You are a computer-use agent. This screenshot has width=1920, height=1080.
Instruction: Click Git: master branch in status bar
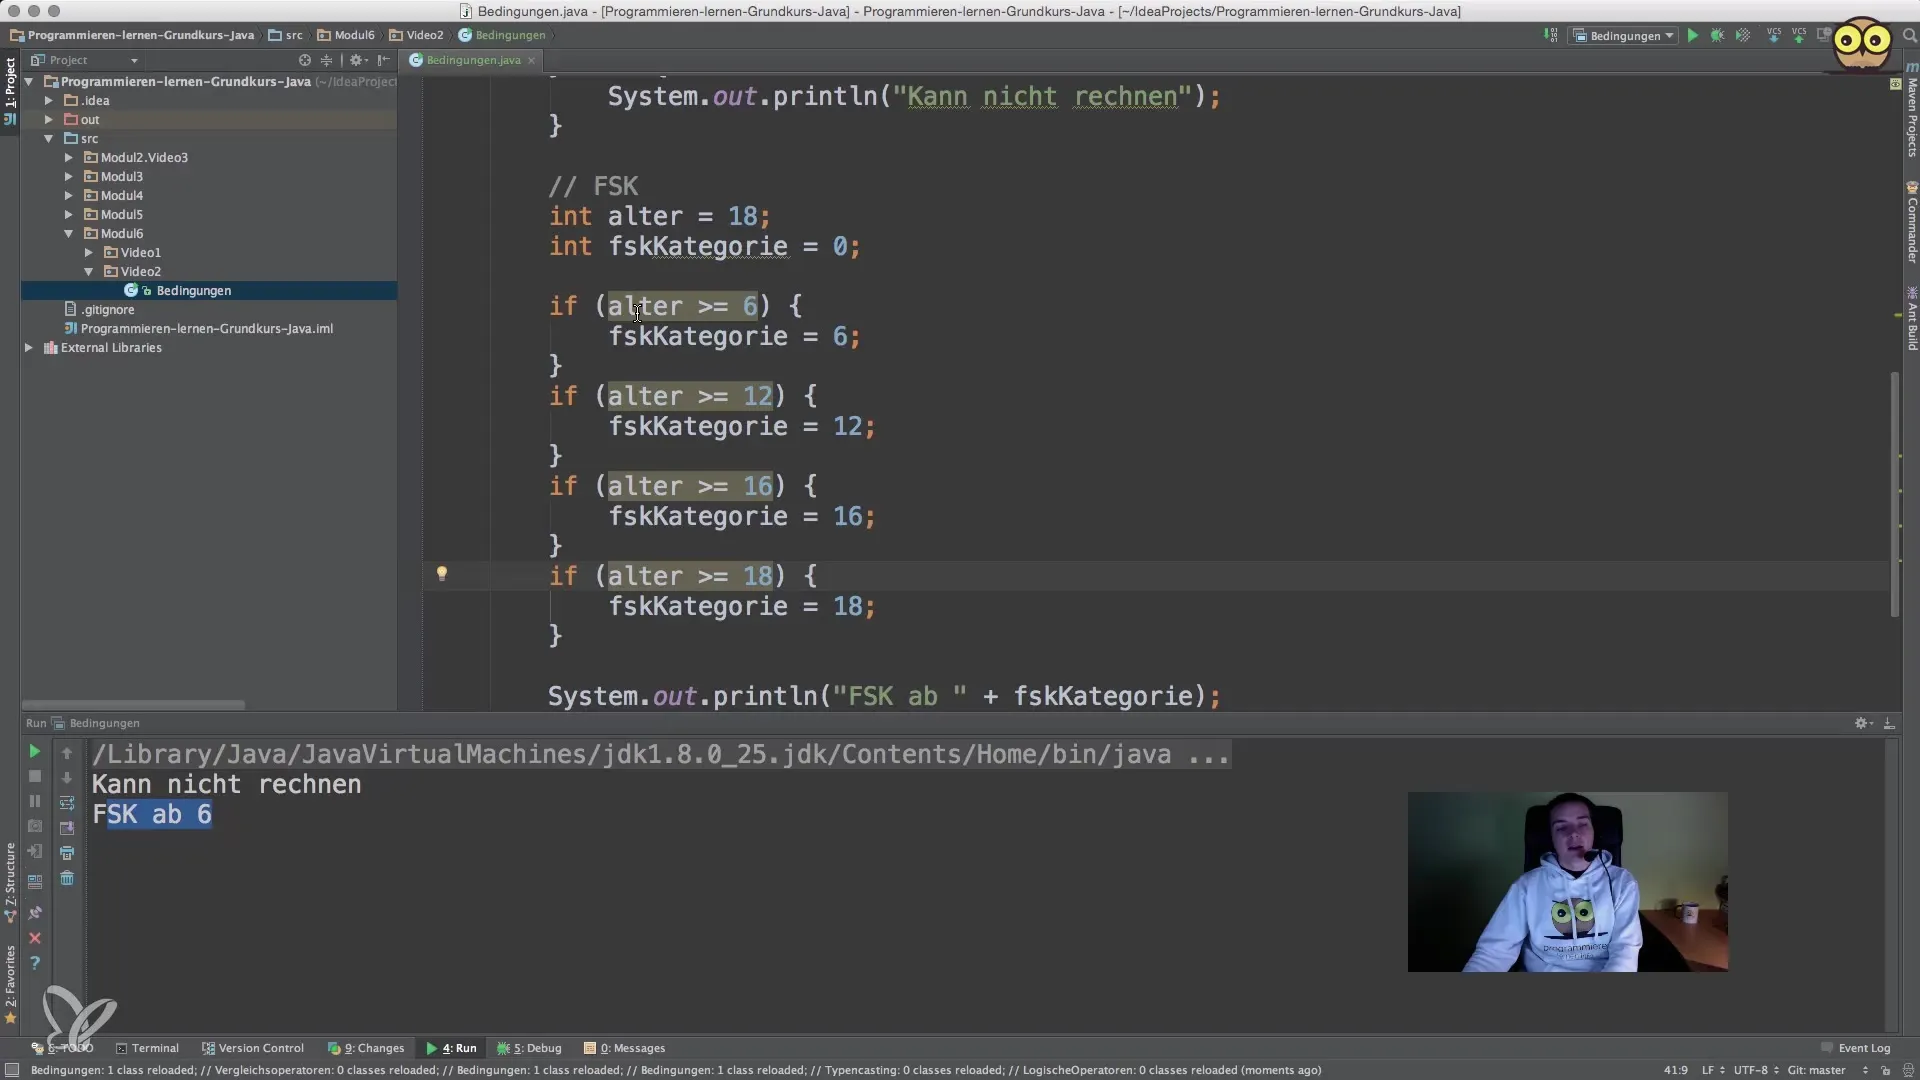pos(1818,1070)
